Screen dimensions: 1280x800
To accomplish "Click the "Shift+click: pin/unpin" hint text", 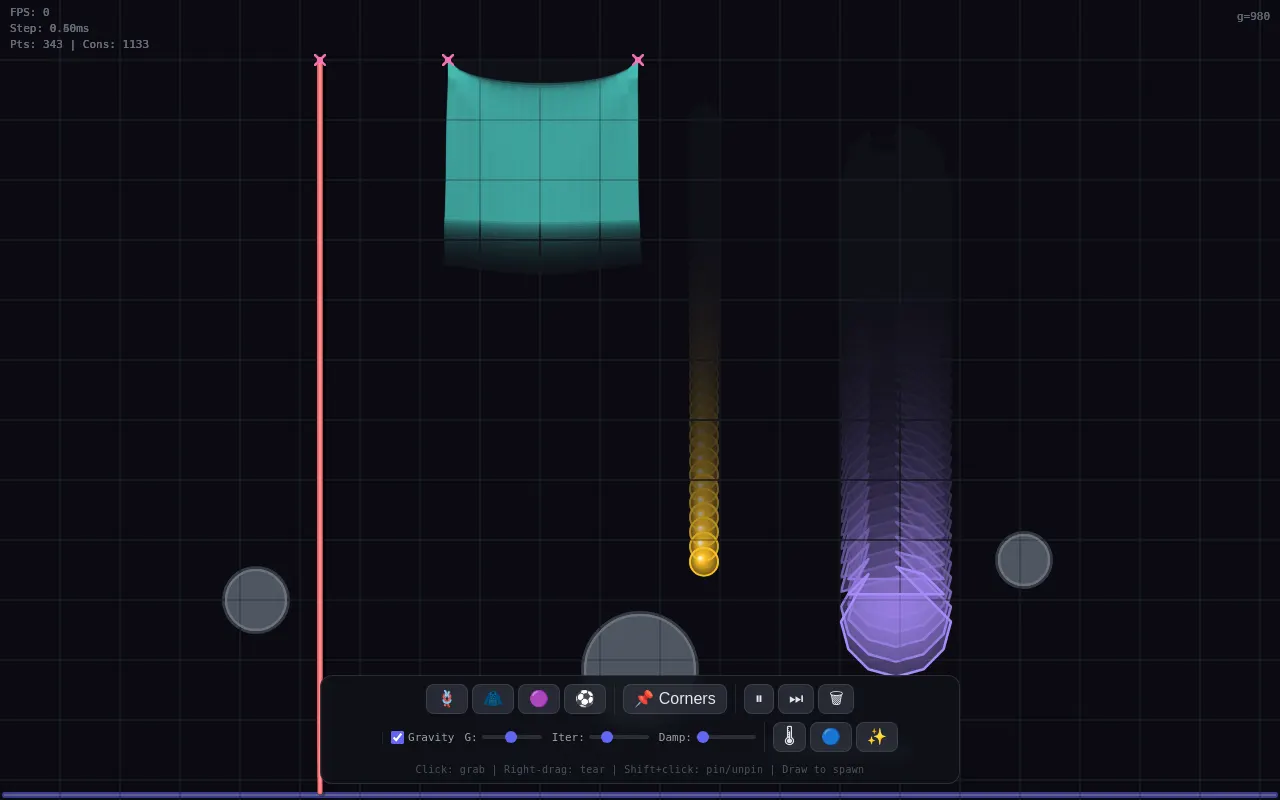I will tap(691, 770).
